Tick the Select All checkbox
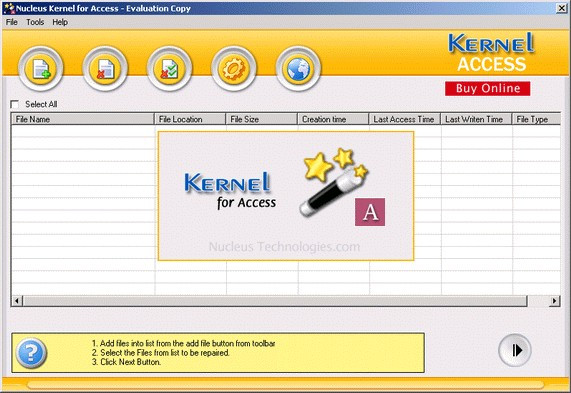 15,105
